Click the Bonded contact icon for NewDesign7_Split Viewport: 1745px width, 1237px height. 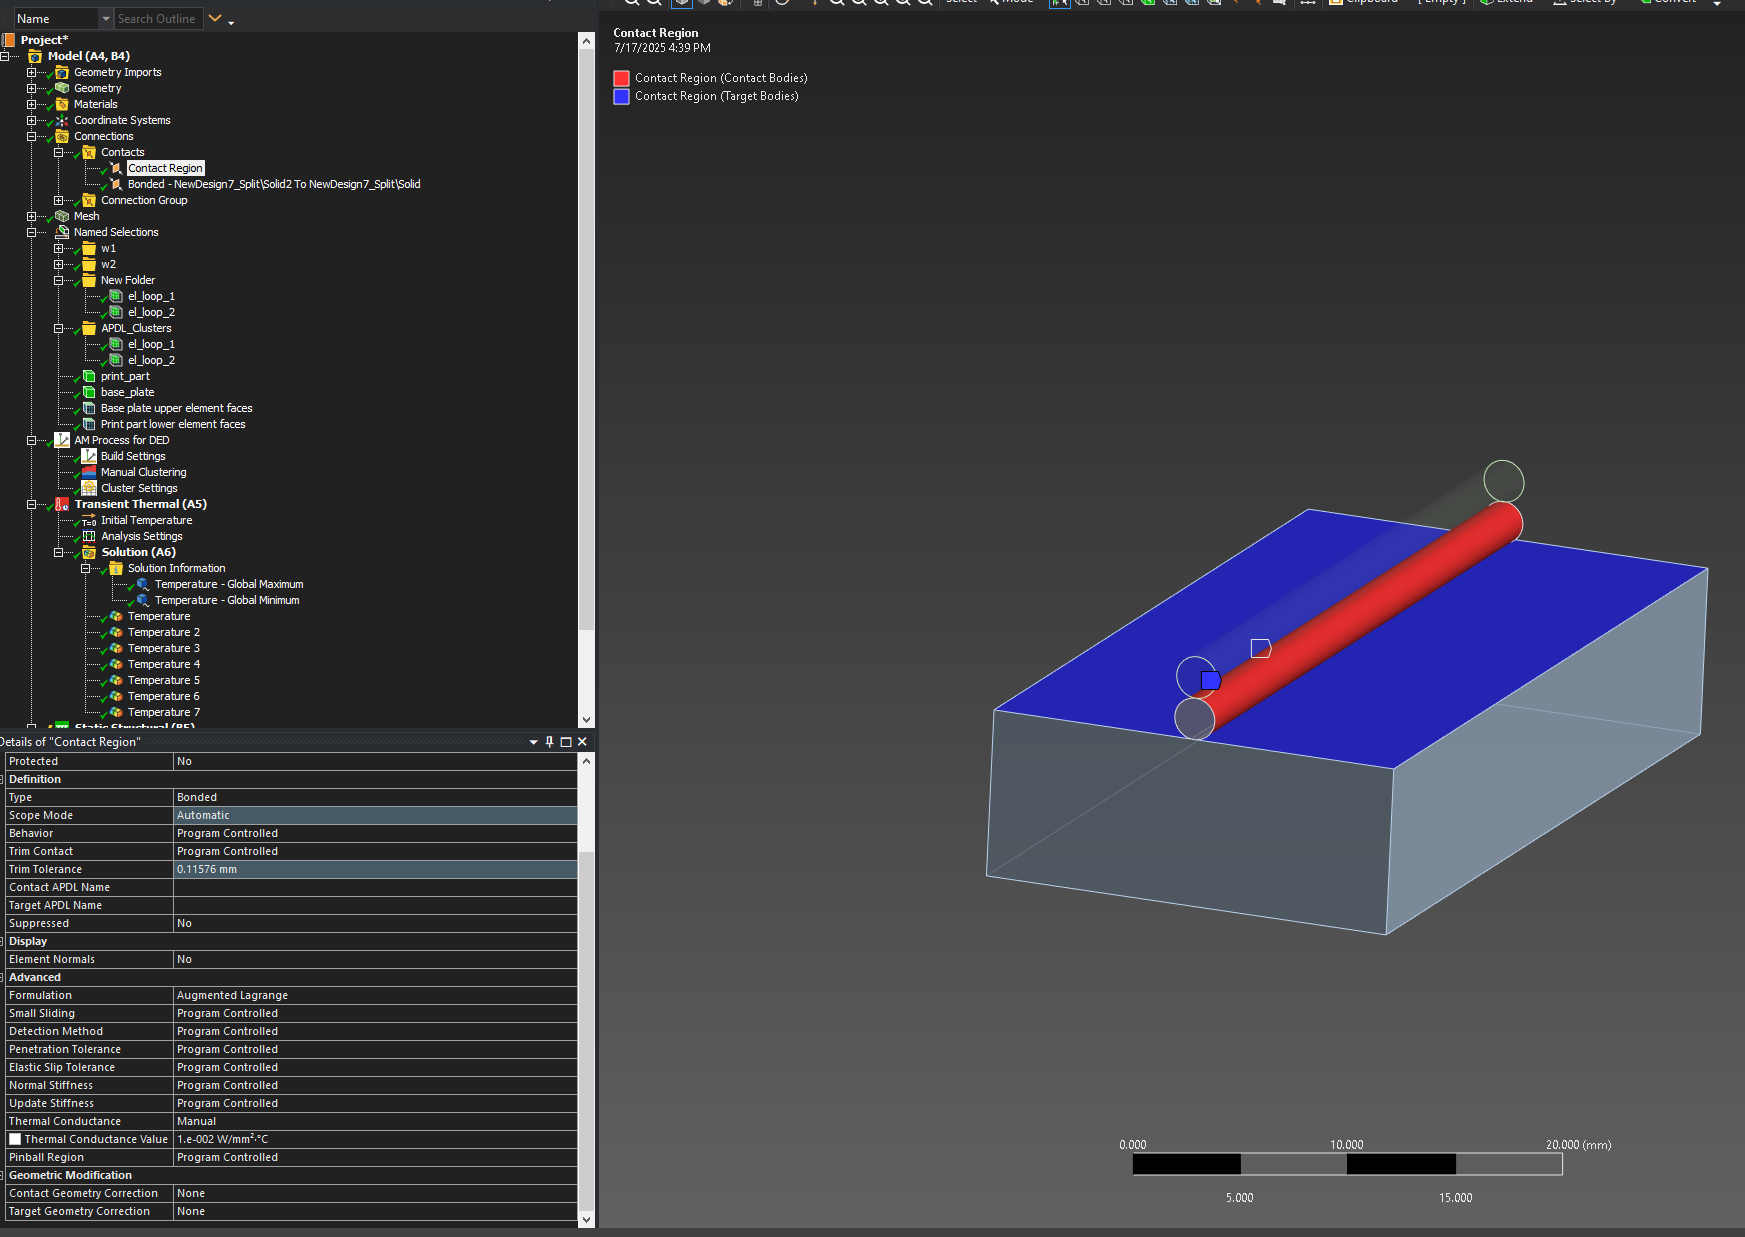[x=116, y=184]
